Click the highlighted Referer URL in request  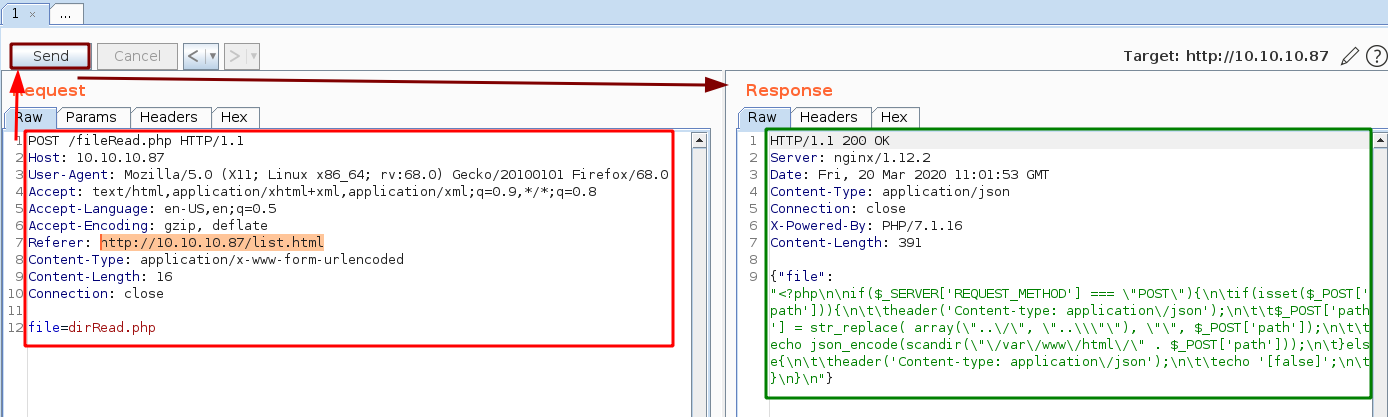(212, 243)
